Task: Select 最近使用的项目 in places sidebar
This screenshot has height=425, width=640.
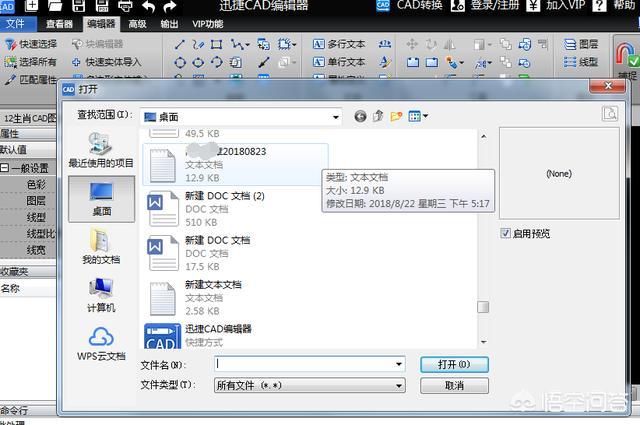Action: coord(101,150)
